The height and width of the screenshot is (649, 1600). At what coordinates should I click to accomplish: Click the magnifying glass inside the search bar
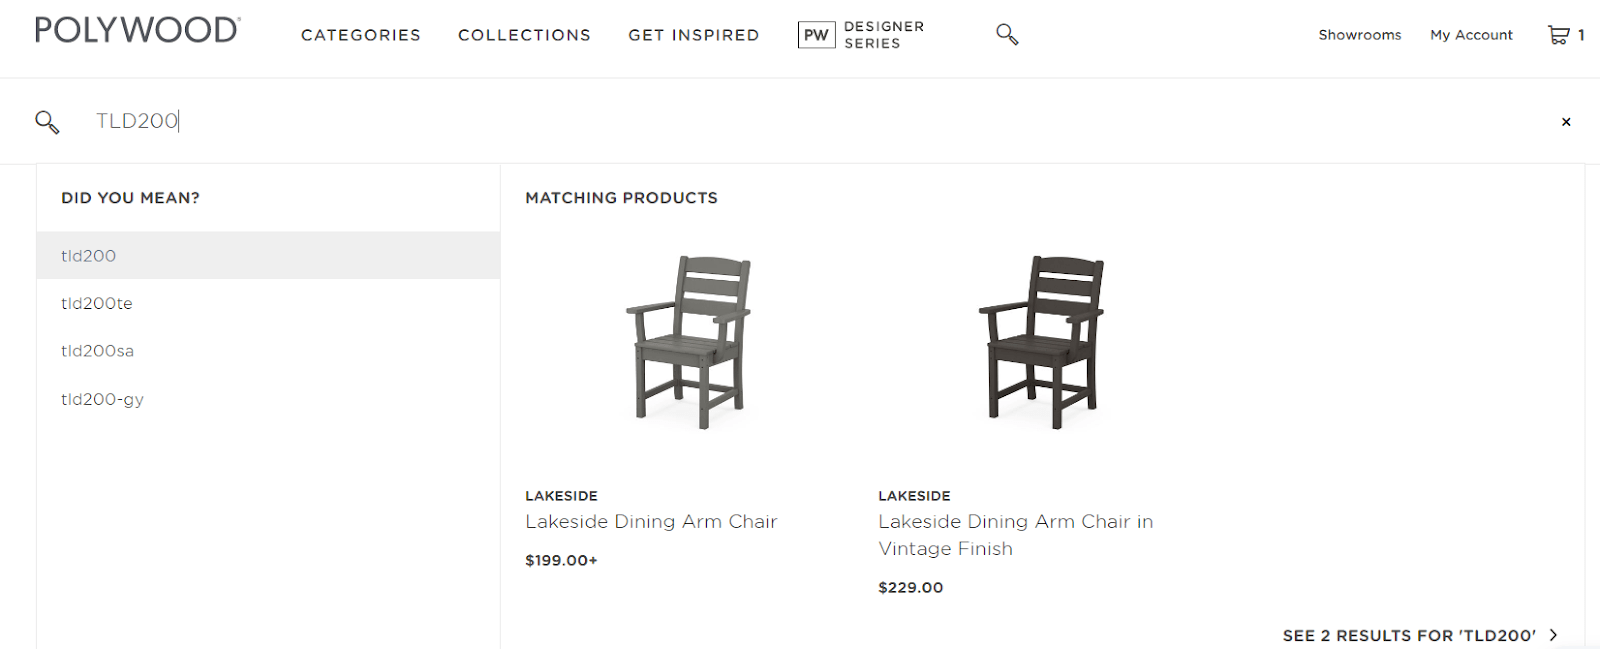(x=47, y=121)
